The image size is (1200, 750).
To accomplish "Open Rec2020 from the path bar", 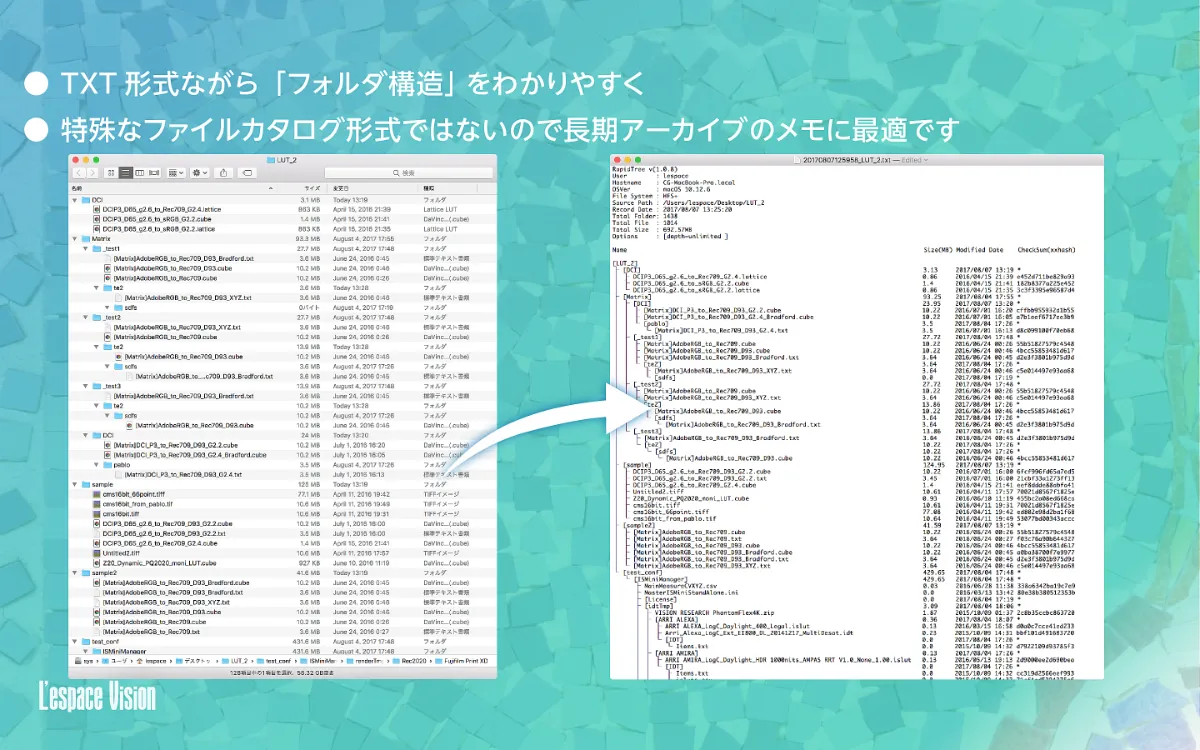I will [x=412, y=660].
